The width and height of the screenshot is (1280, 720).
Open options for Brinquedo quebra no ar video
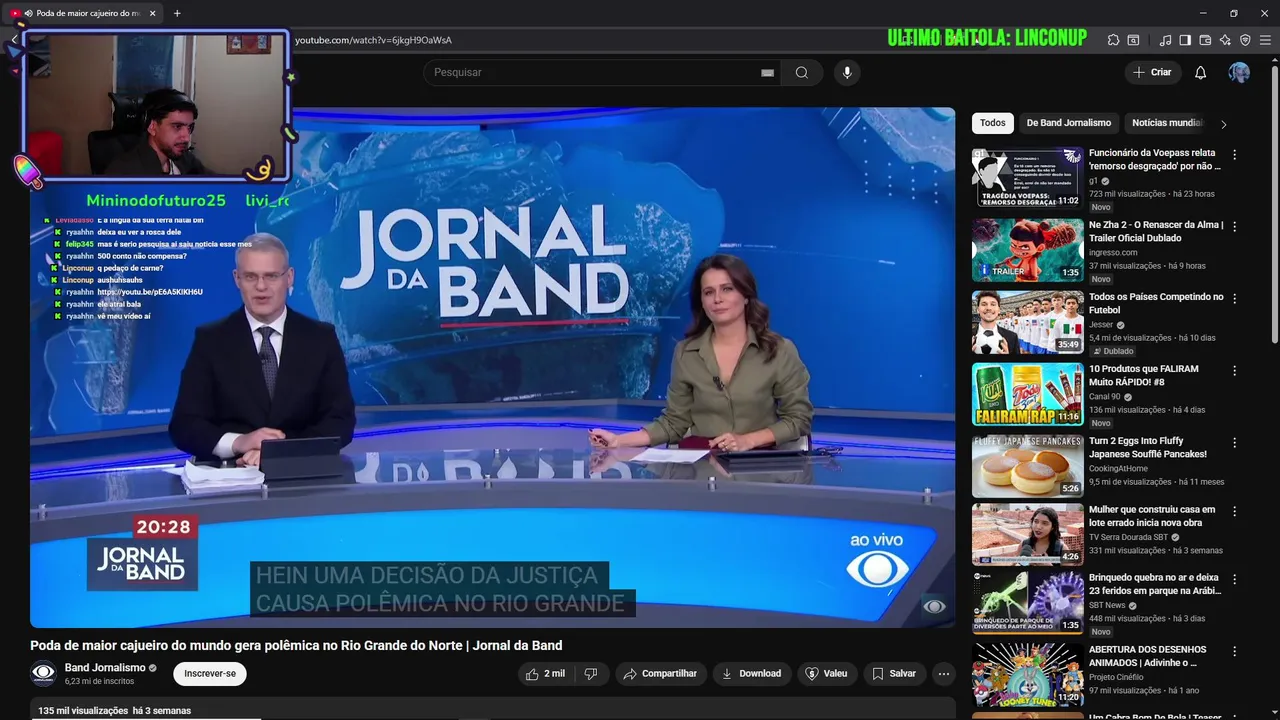[x=1234, y=579]
